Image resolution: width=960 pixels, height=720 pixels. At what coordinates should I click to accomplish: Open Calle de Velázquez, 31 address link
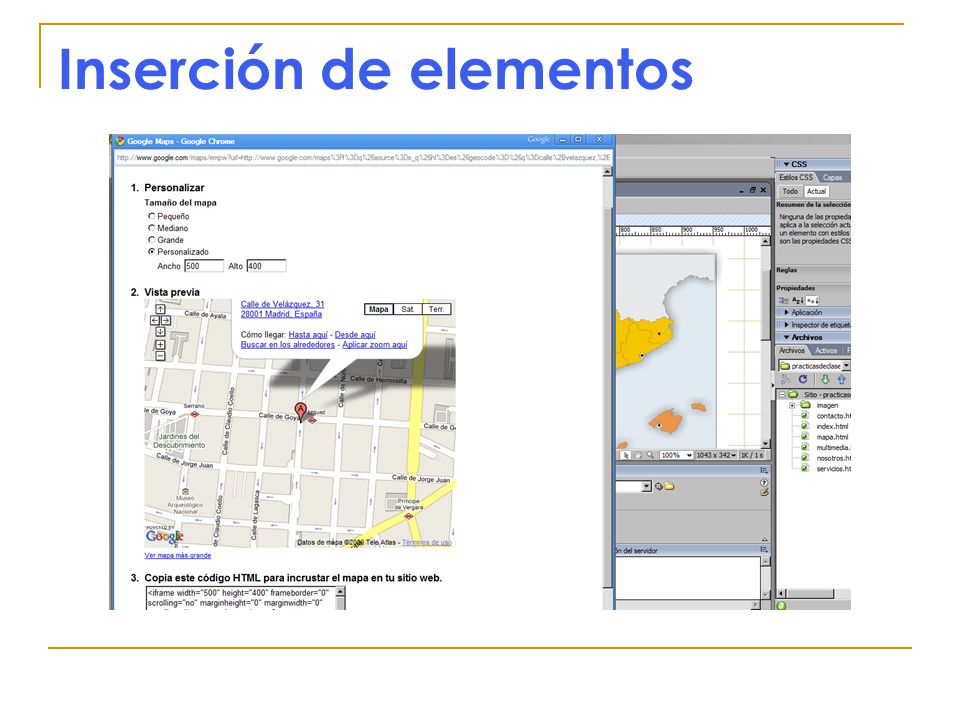pyautogui.click(x=282, y=304)
